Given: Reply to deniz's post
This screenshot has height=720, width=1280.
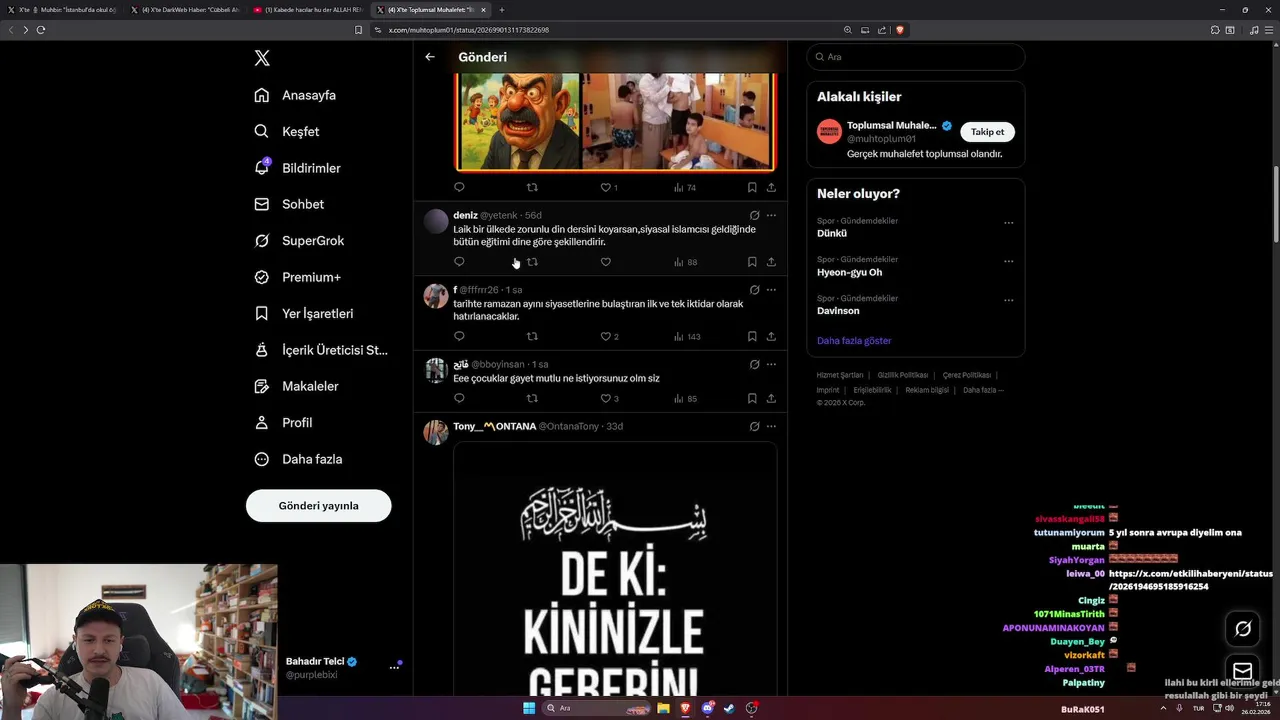Looking at the screenshot, I should pos(459,262).
